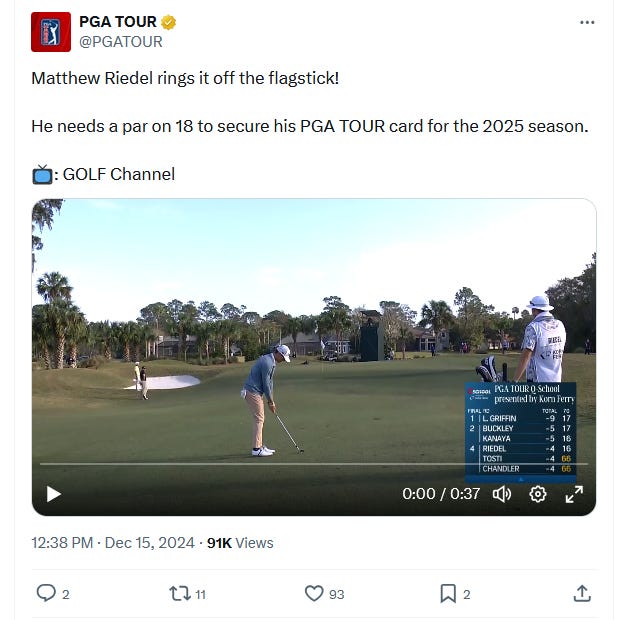
Task: Open the @PGATOUR handle
Action: (x=121, y=42)
